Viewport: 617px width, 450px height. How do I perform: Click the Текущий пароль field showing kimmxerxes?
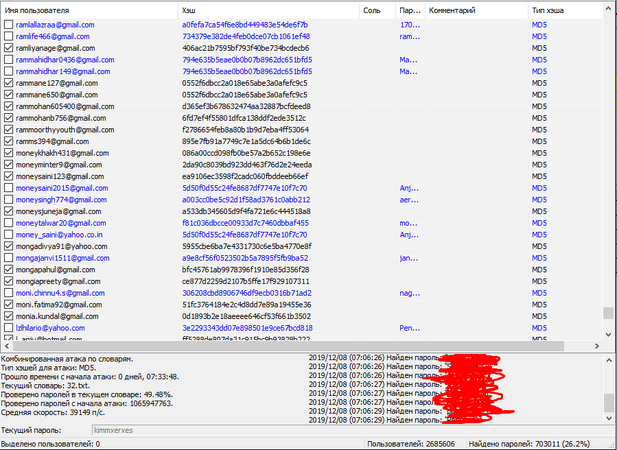tap(353, 430)
